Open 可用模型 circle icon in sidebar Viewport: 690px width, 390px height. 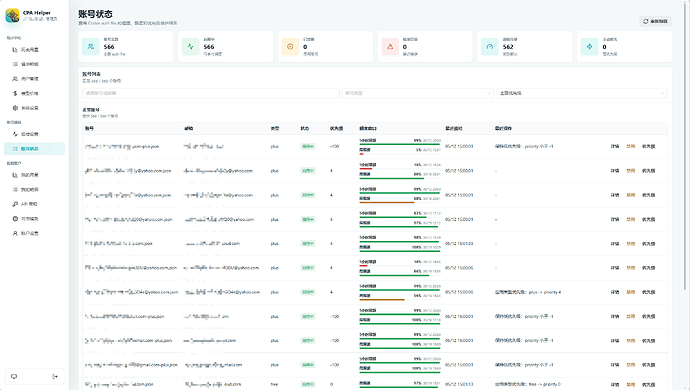[15, 218]
